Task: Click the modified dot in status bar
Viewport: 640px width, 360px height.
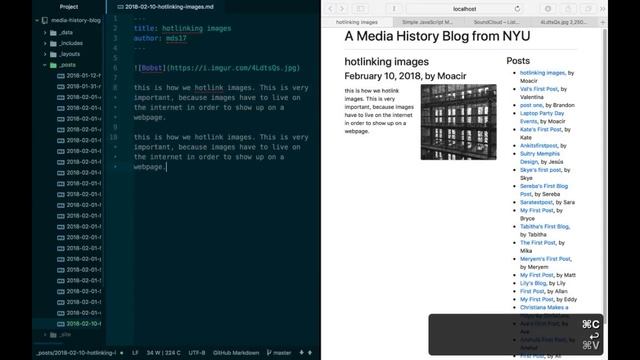Action: tap(122, 353)
